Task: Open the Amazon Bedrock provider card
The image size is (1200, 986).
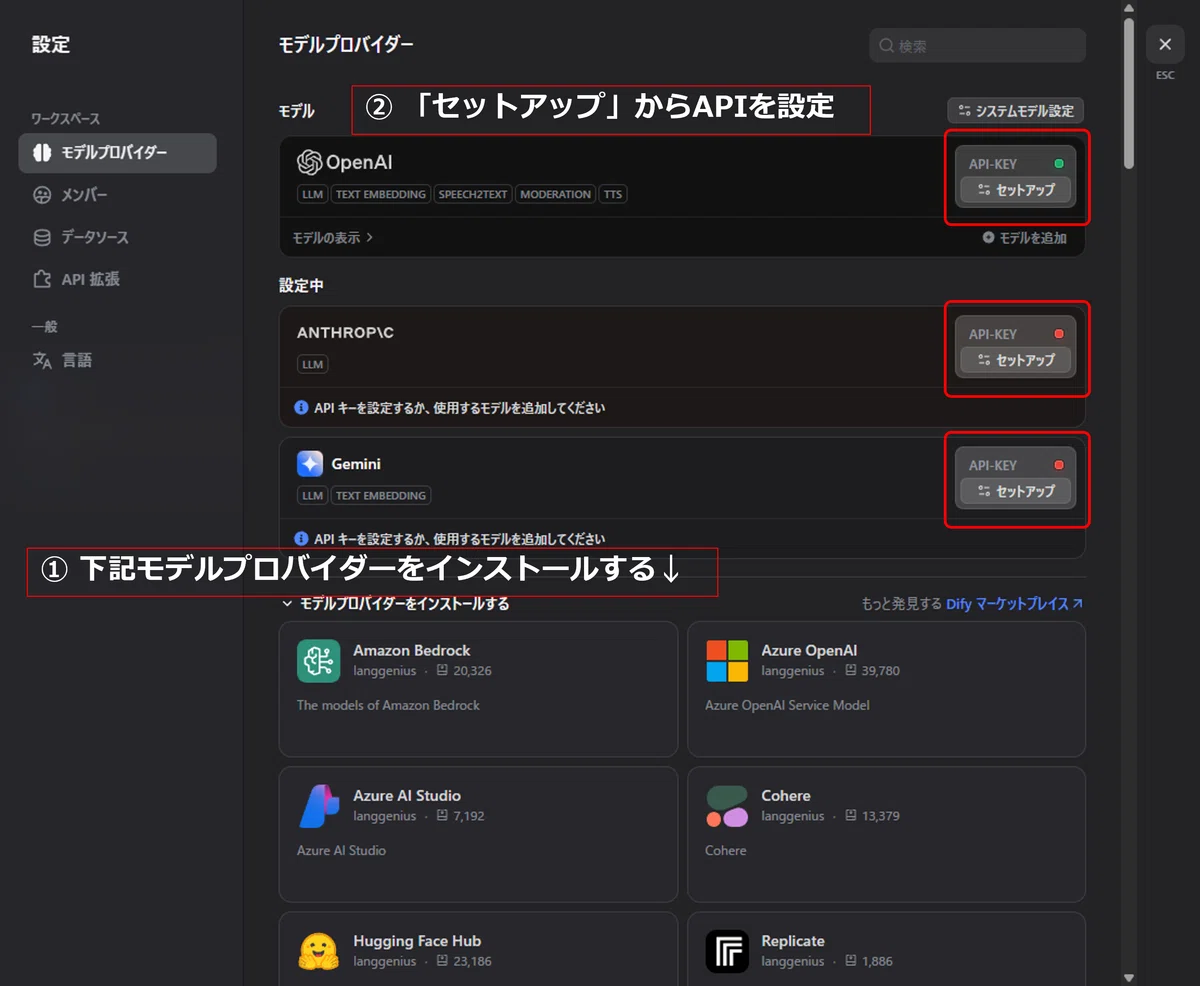Action: pyautogui.click(x=478, y=689)
